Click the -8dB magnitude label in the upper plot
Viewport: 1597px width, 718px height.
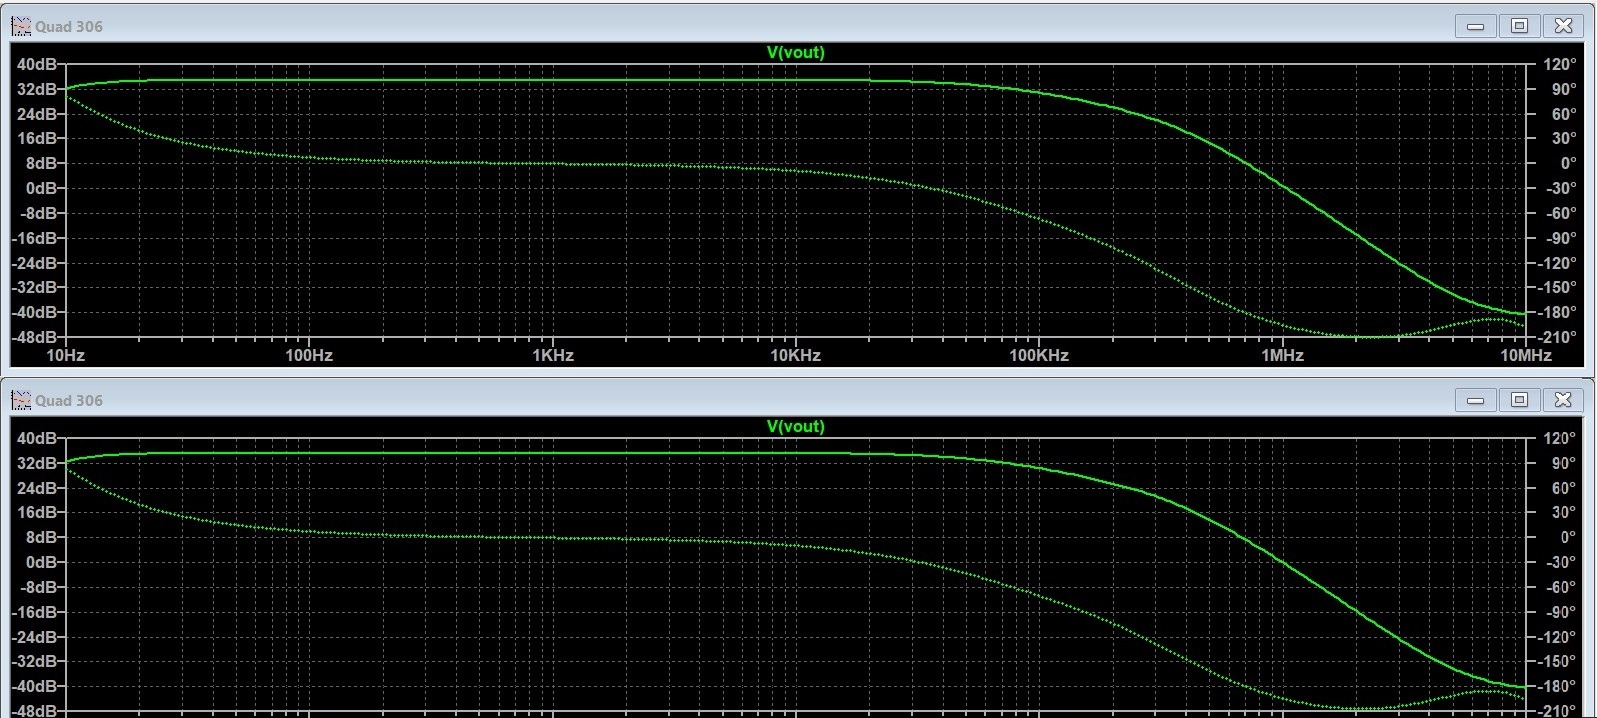pyautogui.click(x=37, y=213)
